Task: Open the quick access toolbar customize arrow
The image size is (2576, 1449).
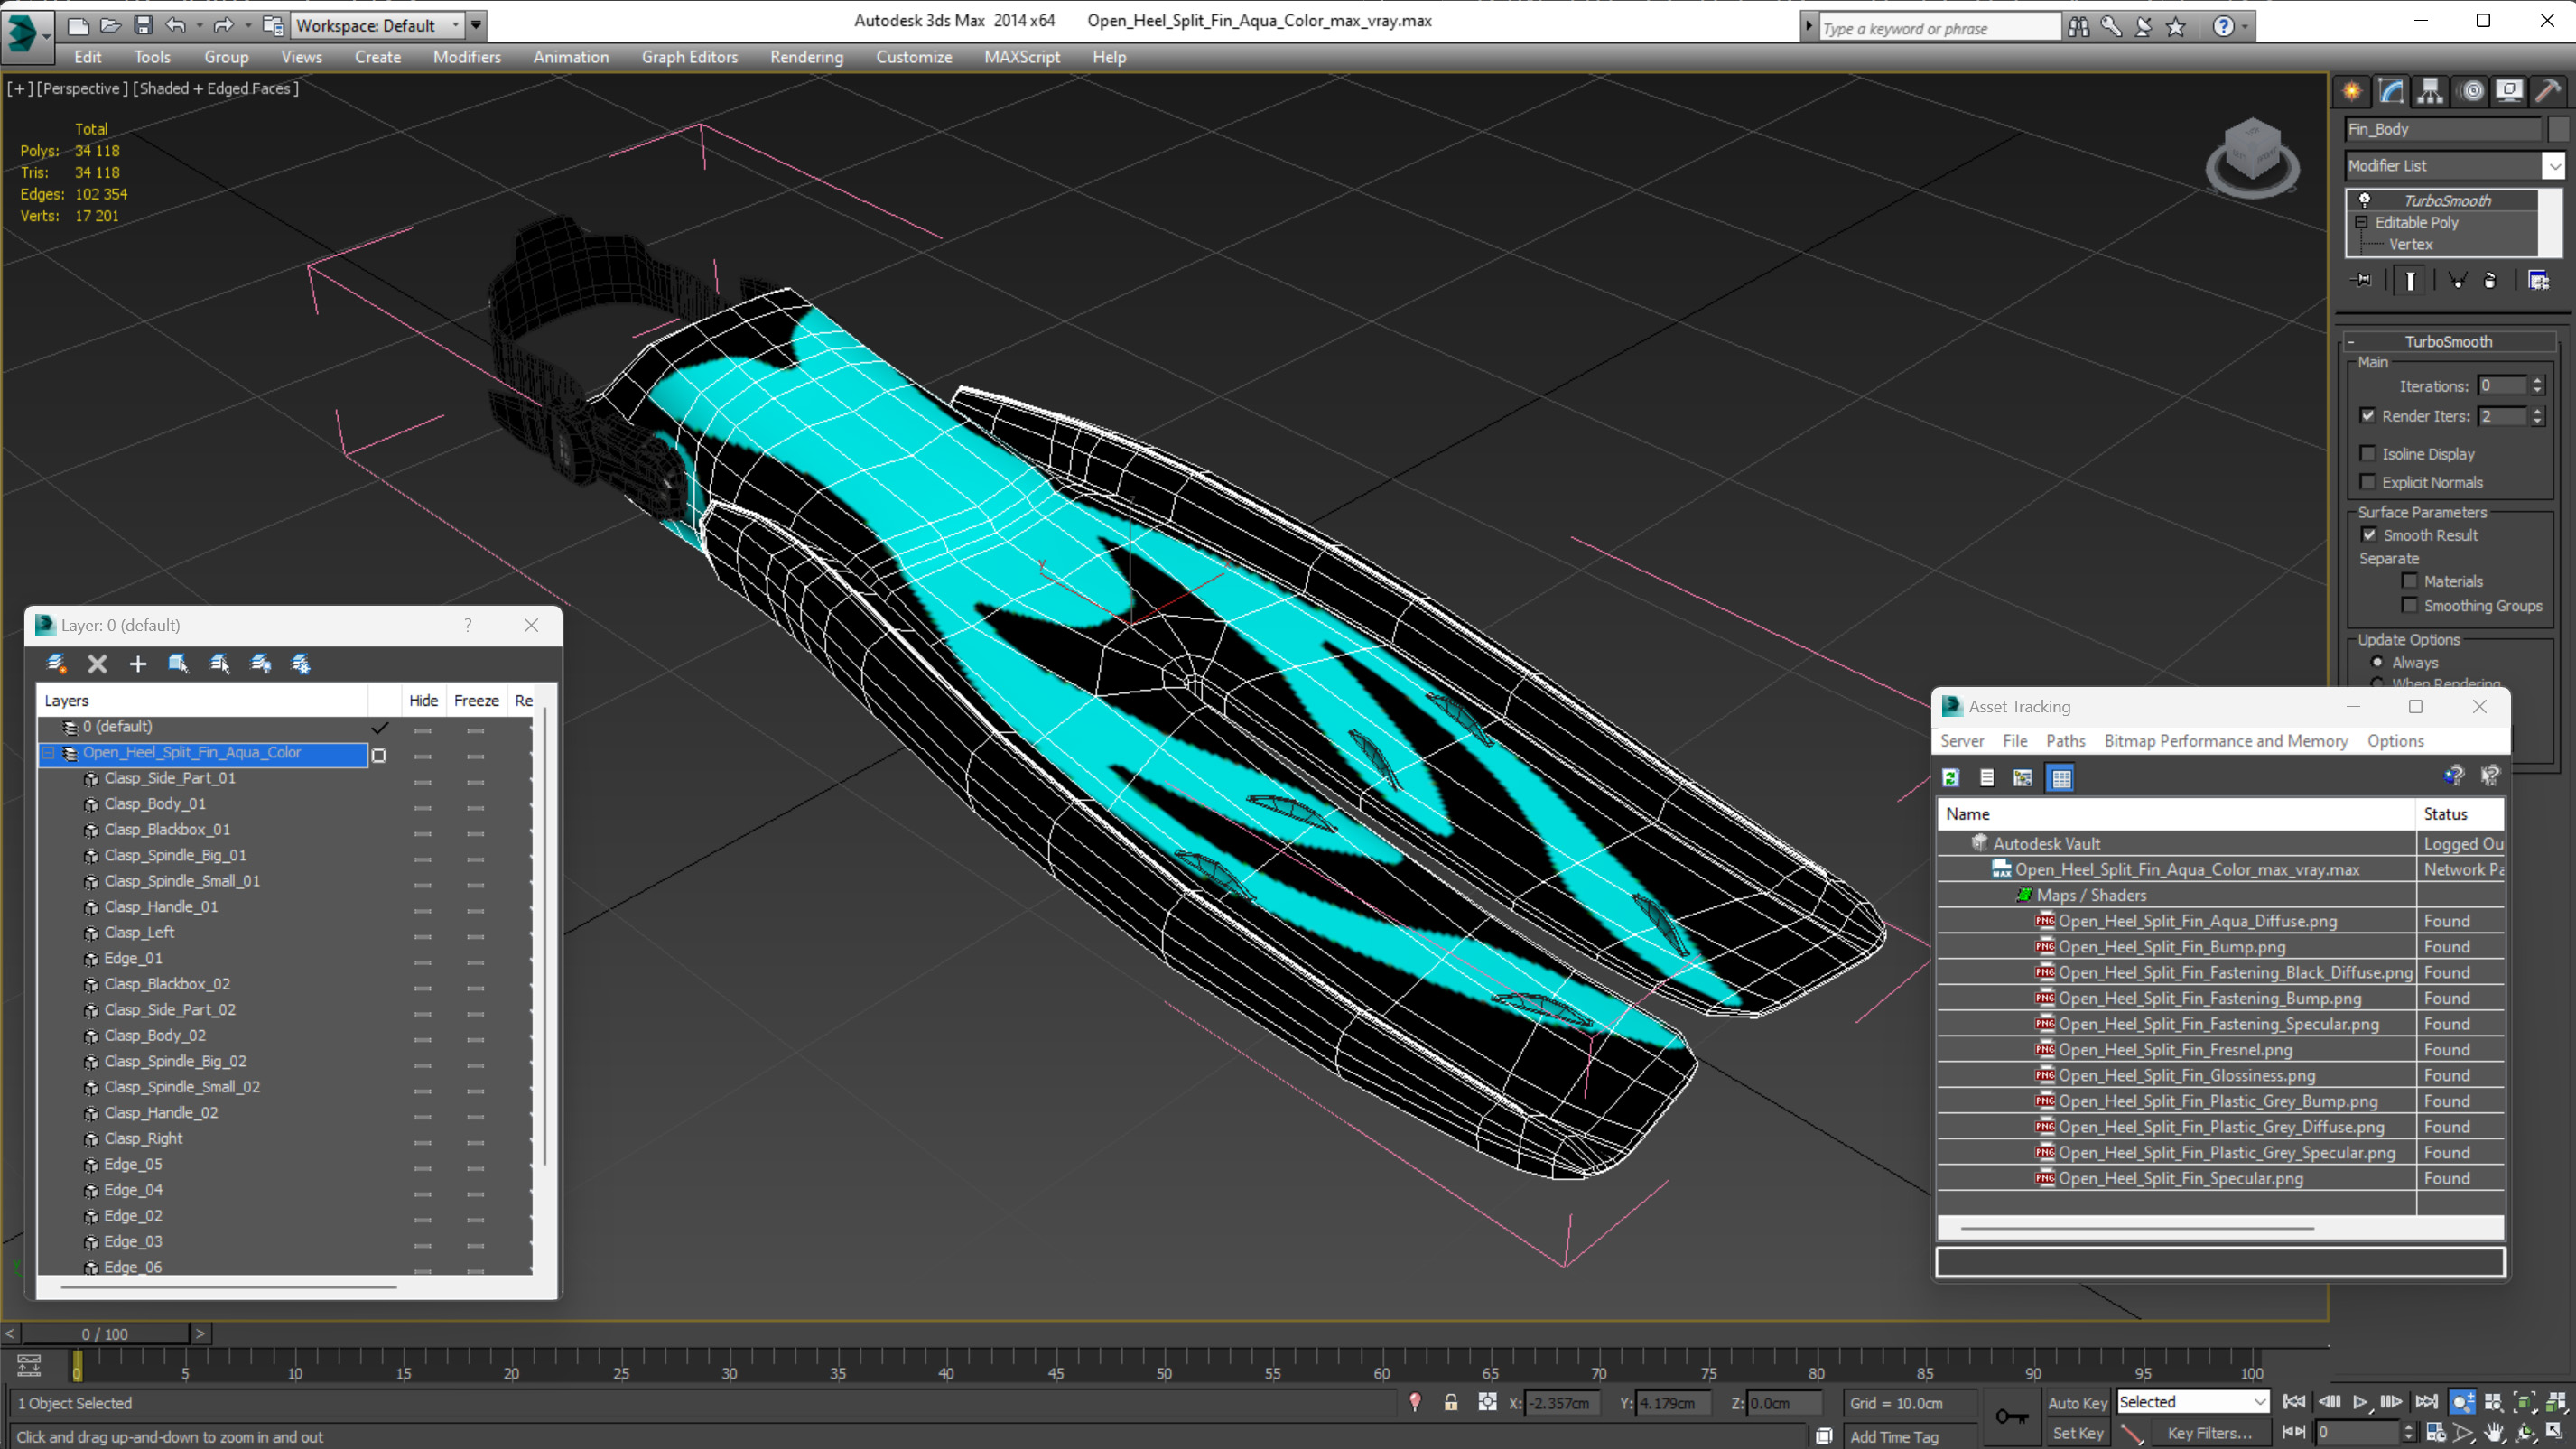Action: point(476,25)
